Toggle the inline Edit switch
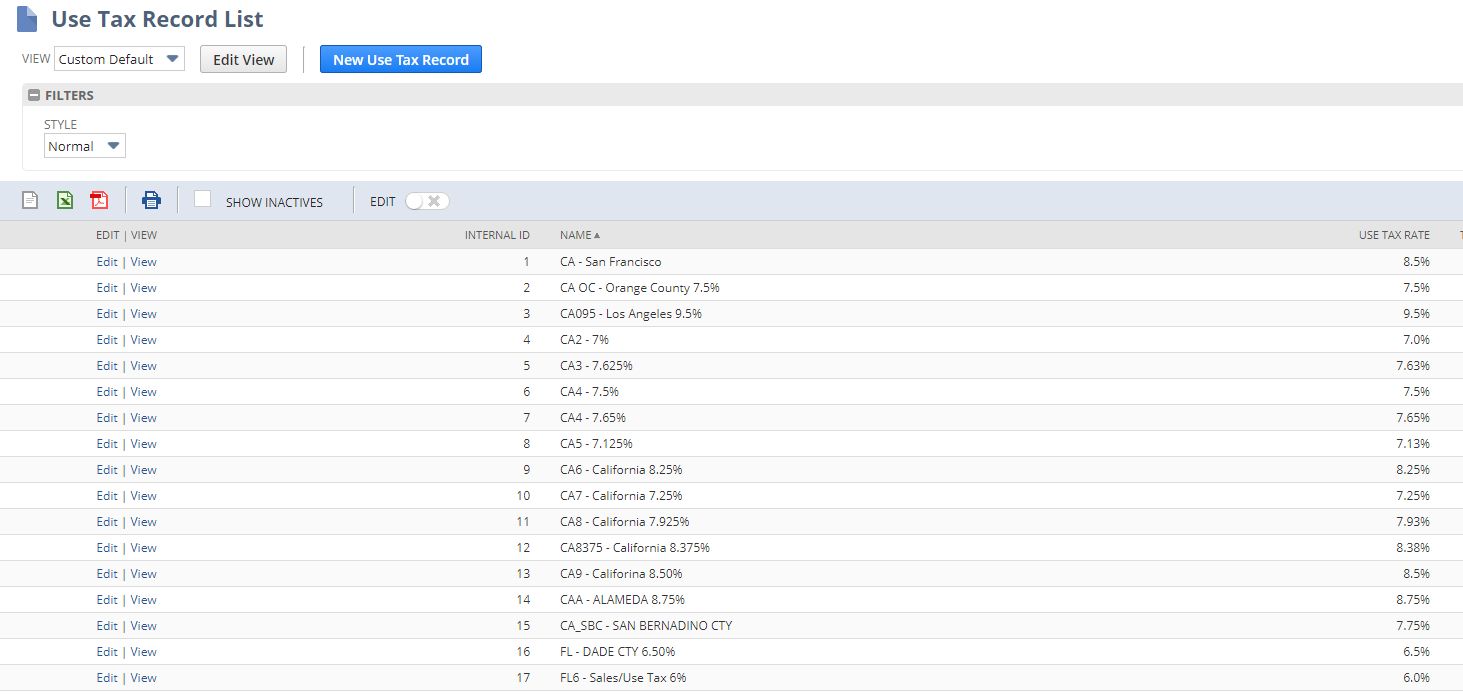This screenshot has width=1463, height=695. [x=427, y=201]
